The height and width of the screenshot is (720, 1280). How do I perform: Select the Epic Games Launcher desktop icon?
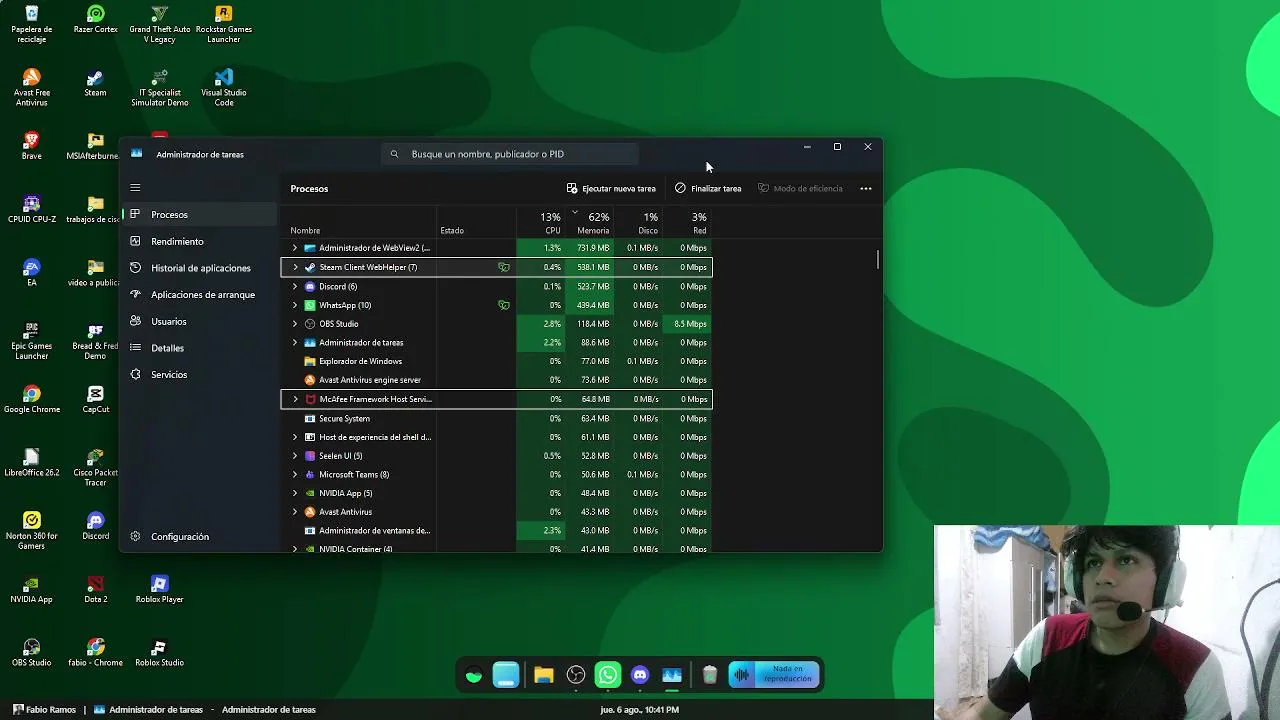[31, 342]
